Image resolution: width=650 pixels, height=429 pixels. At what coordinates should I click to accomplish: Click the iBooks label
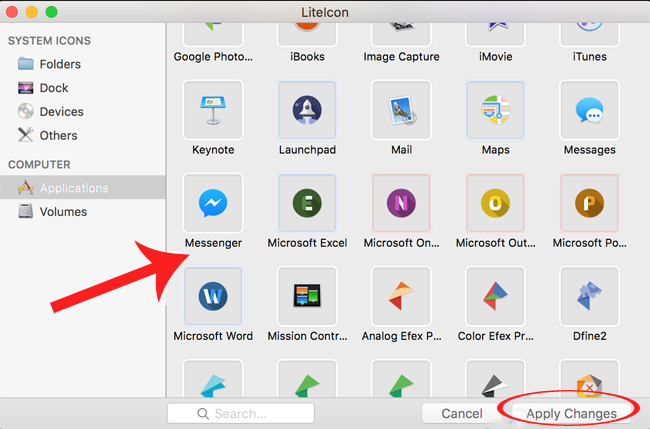pyautogui.click(x=307, y=57)
